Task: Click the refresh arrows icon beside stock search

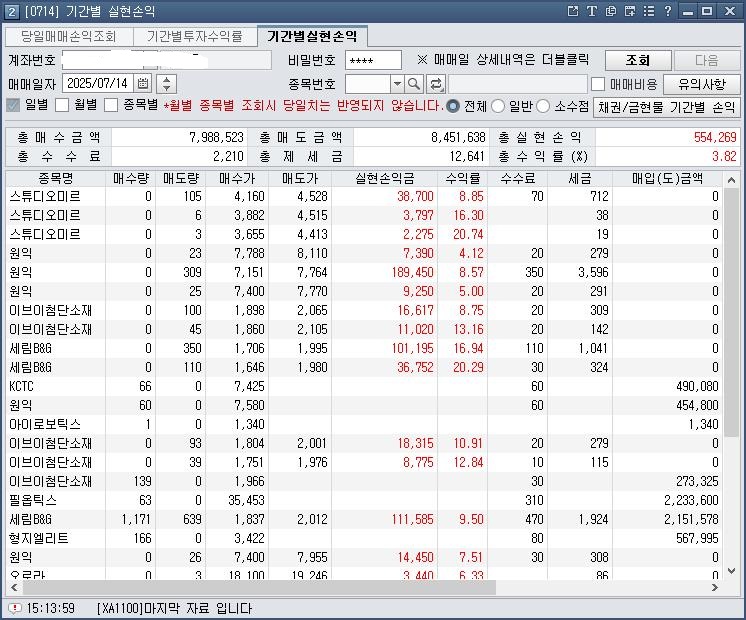Action: [x=435, y=84]
